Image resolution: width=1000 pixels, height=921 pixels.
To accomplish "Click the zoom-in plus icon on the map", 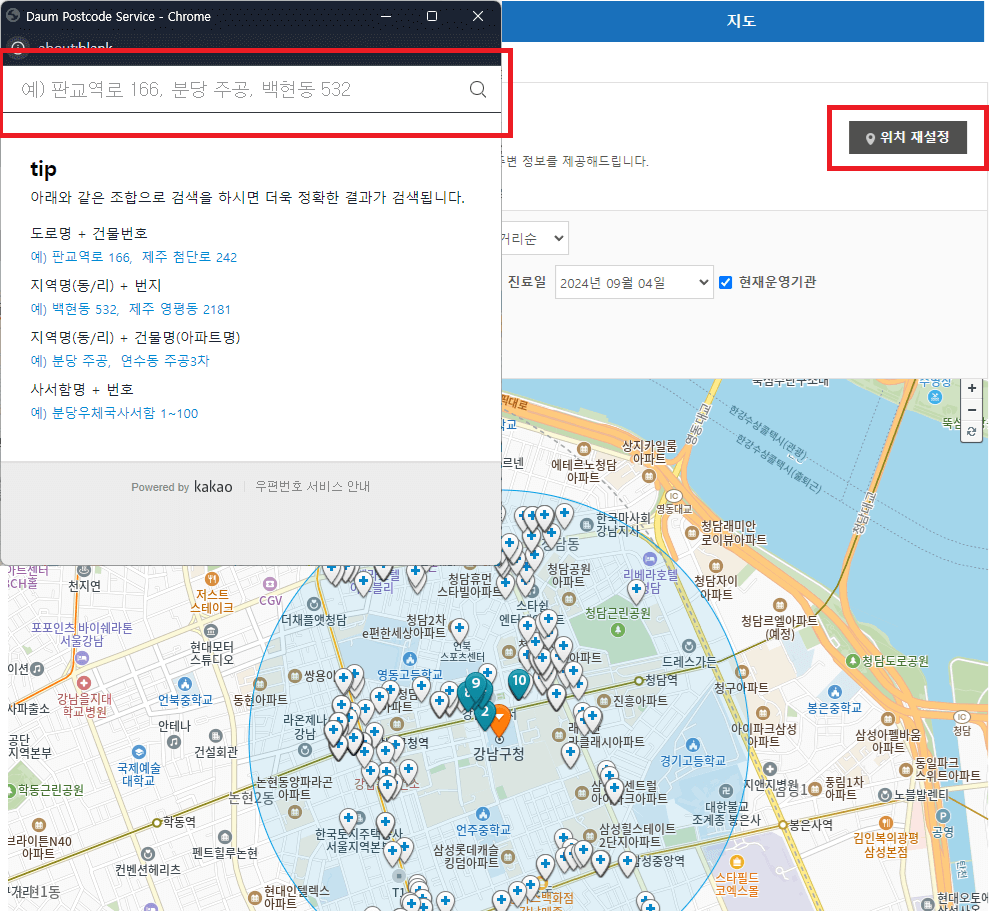I will [x=971, y=388].
